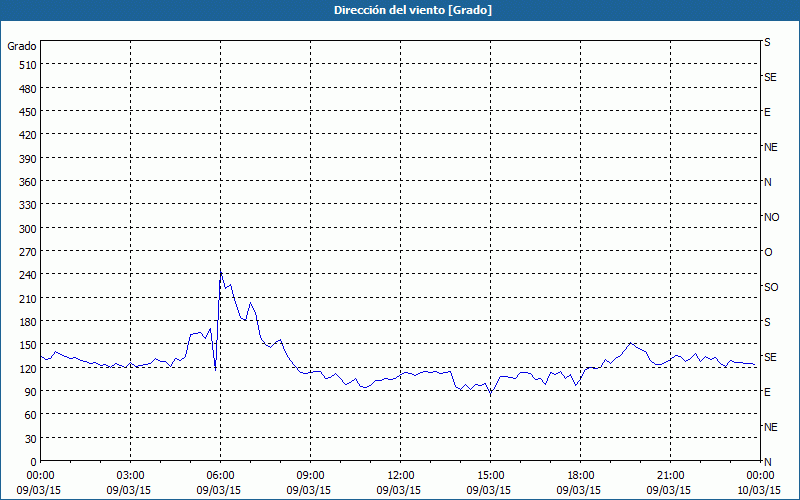Click the "120" y-axis value

28,368
